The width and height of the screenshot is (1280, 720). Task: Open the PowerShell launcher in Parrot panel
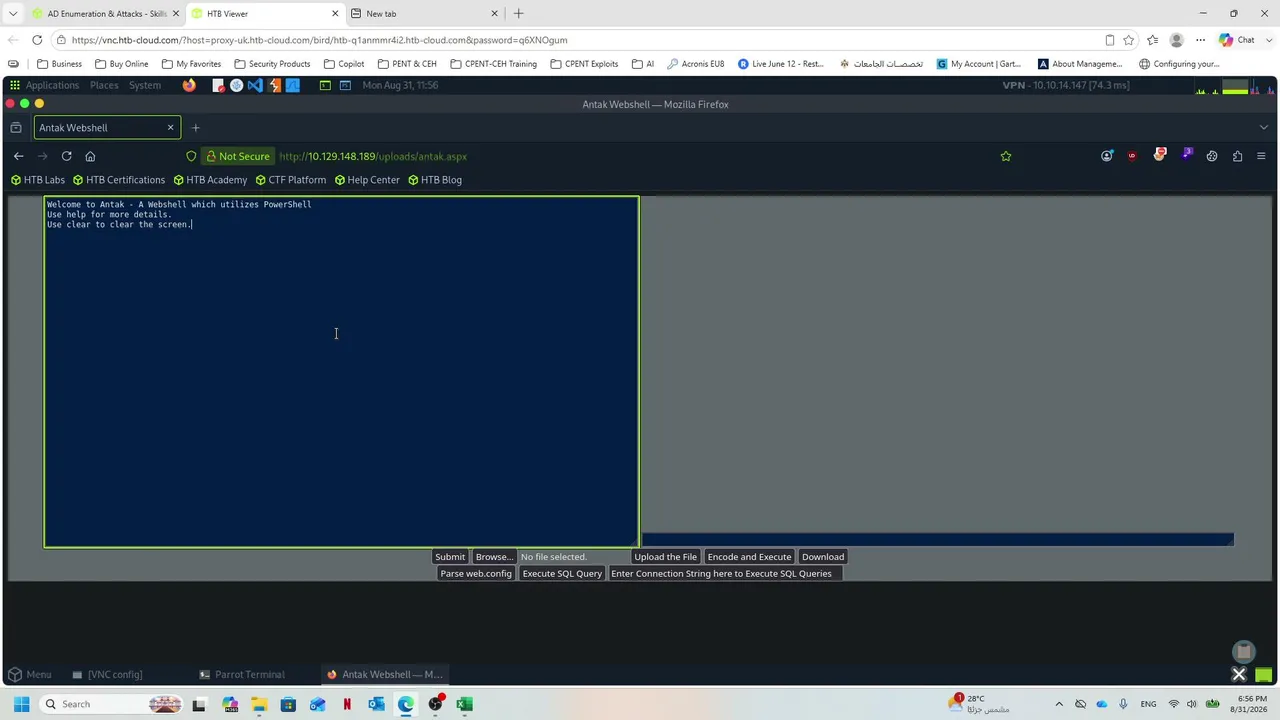(x=345, y=86)
